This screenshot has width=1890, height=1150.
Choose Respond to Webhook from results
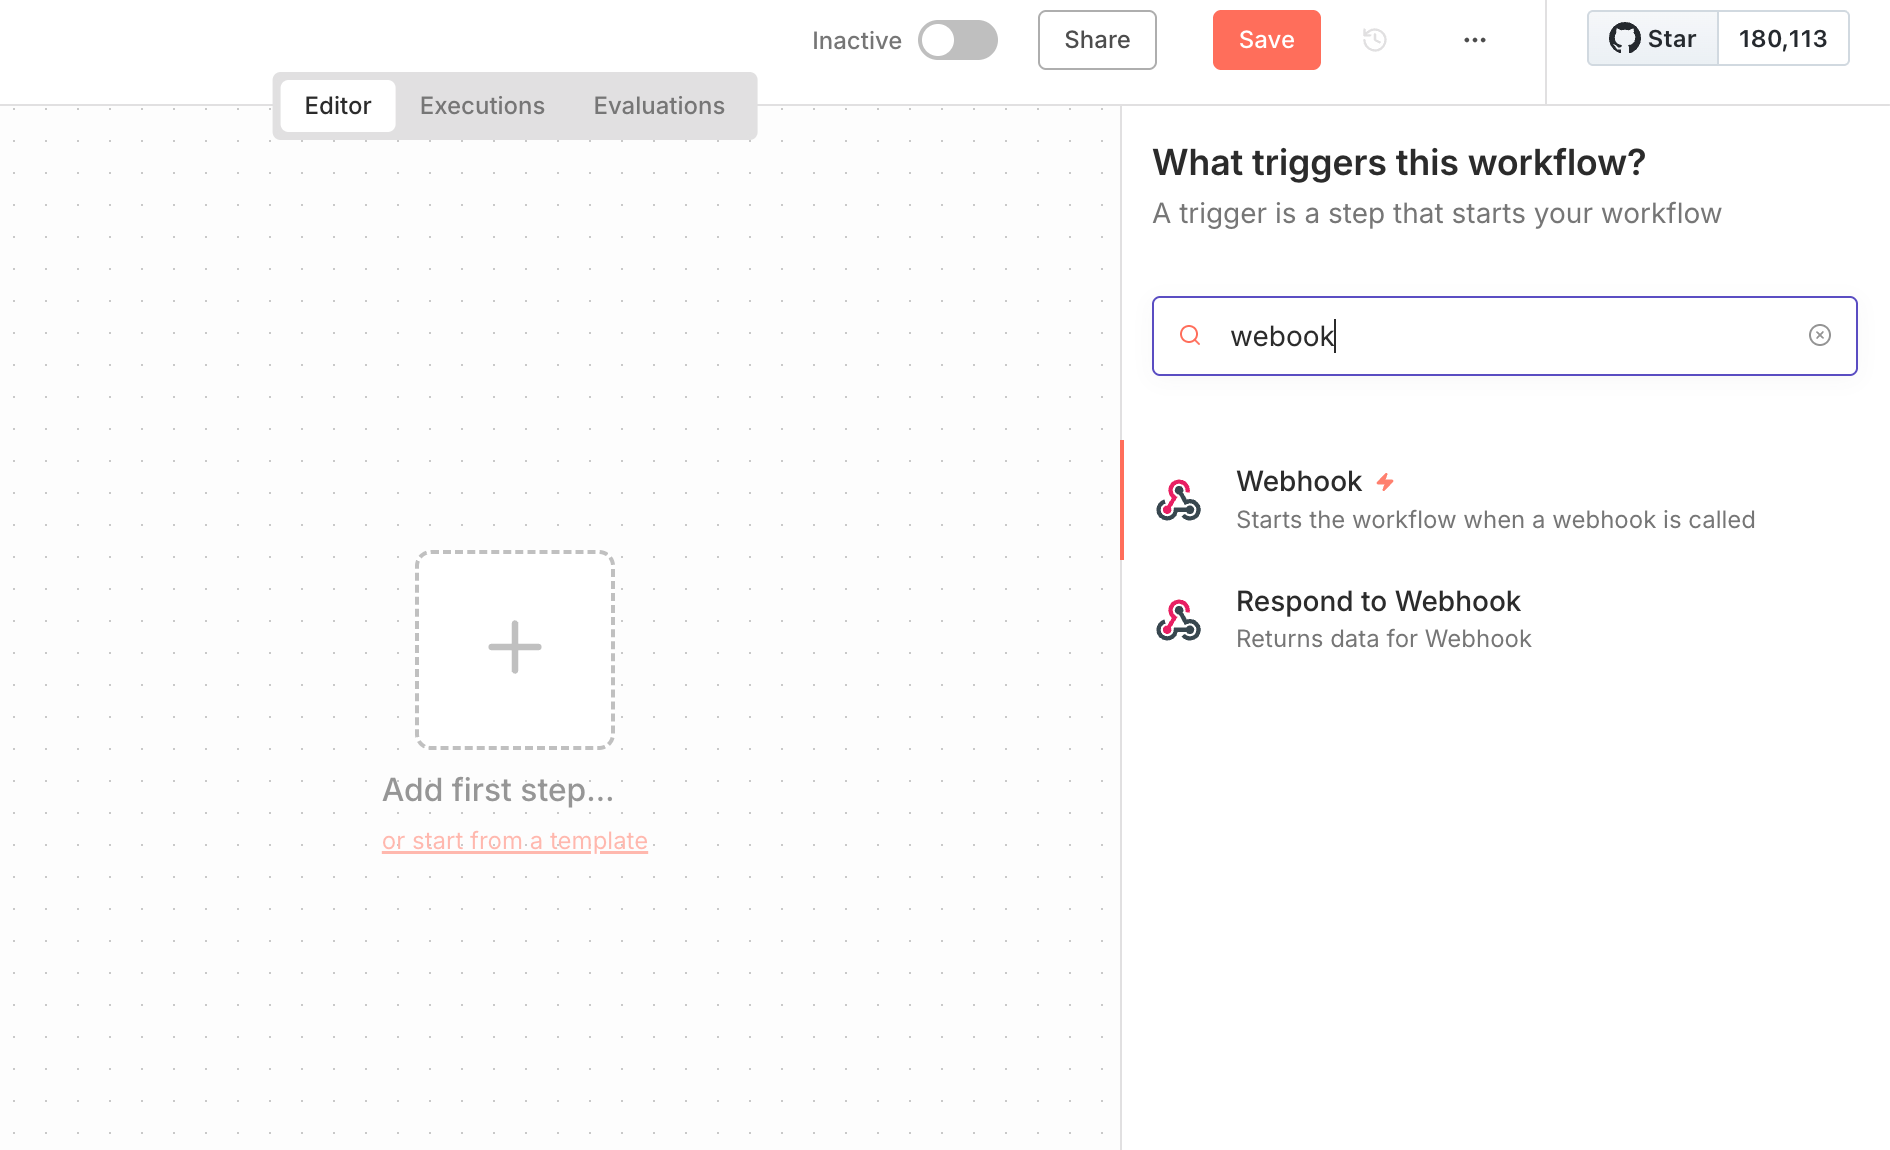[x=1378, y=602]
